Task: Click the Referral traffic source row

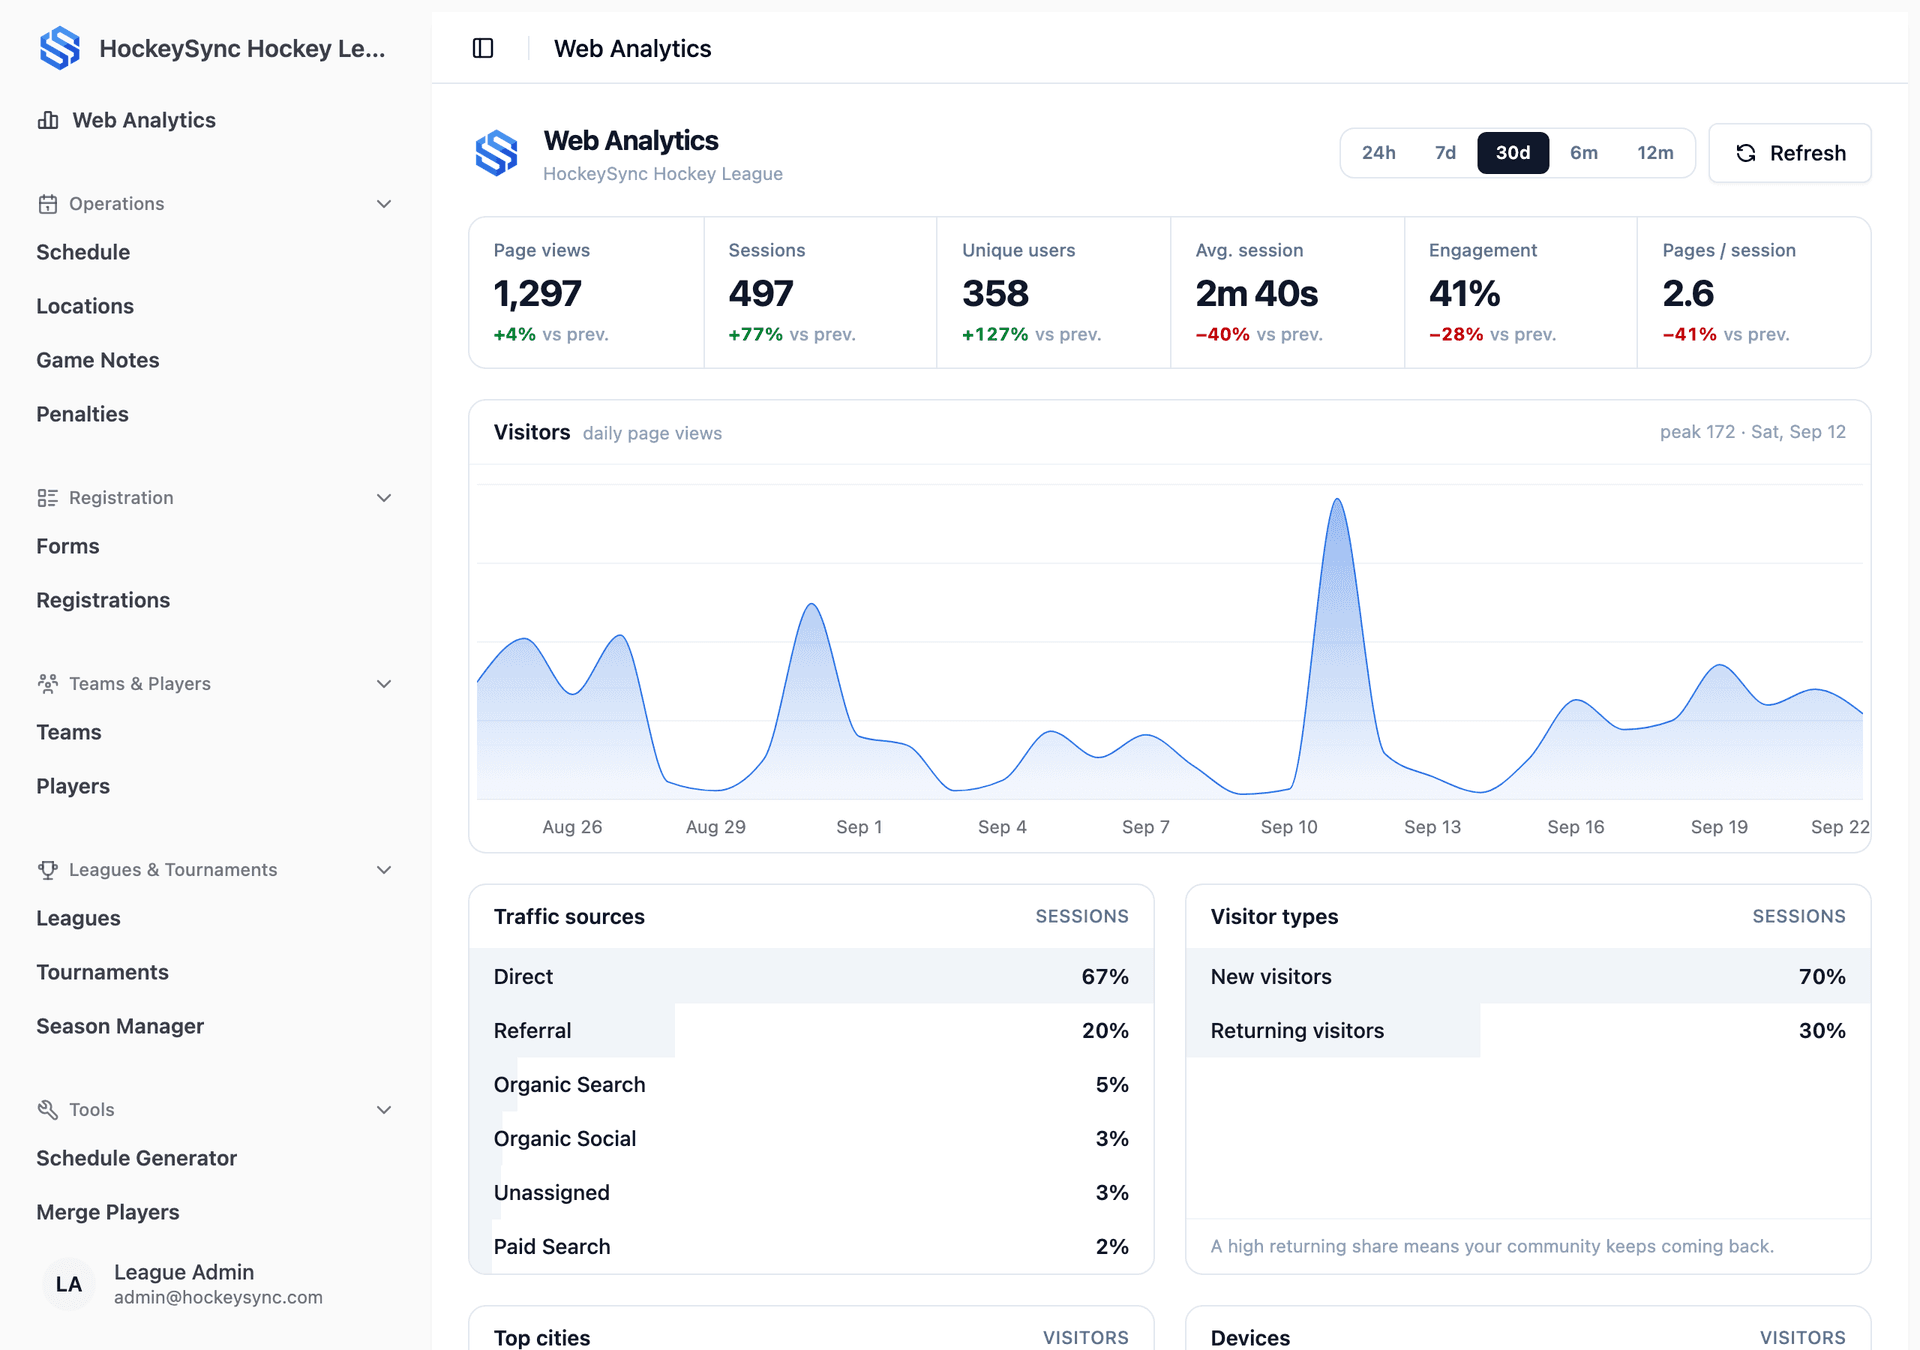Action: (x=811, y=1030)
